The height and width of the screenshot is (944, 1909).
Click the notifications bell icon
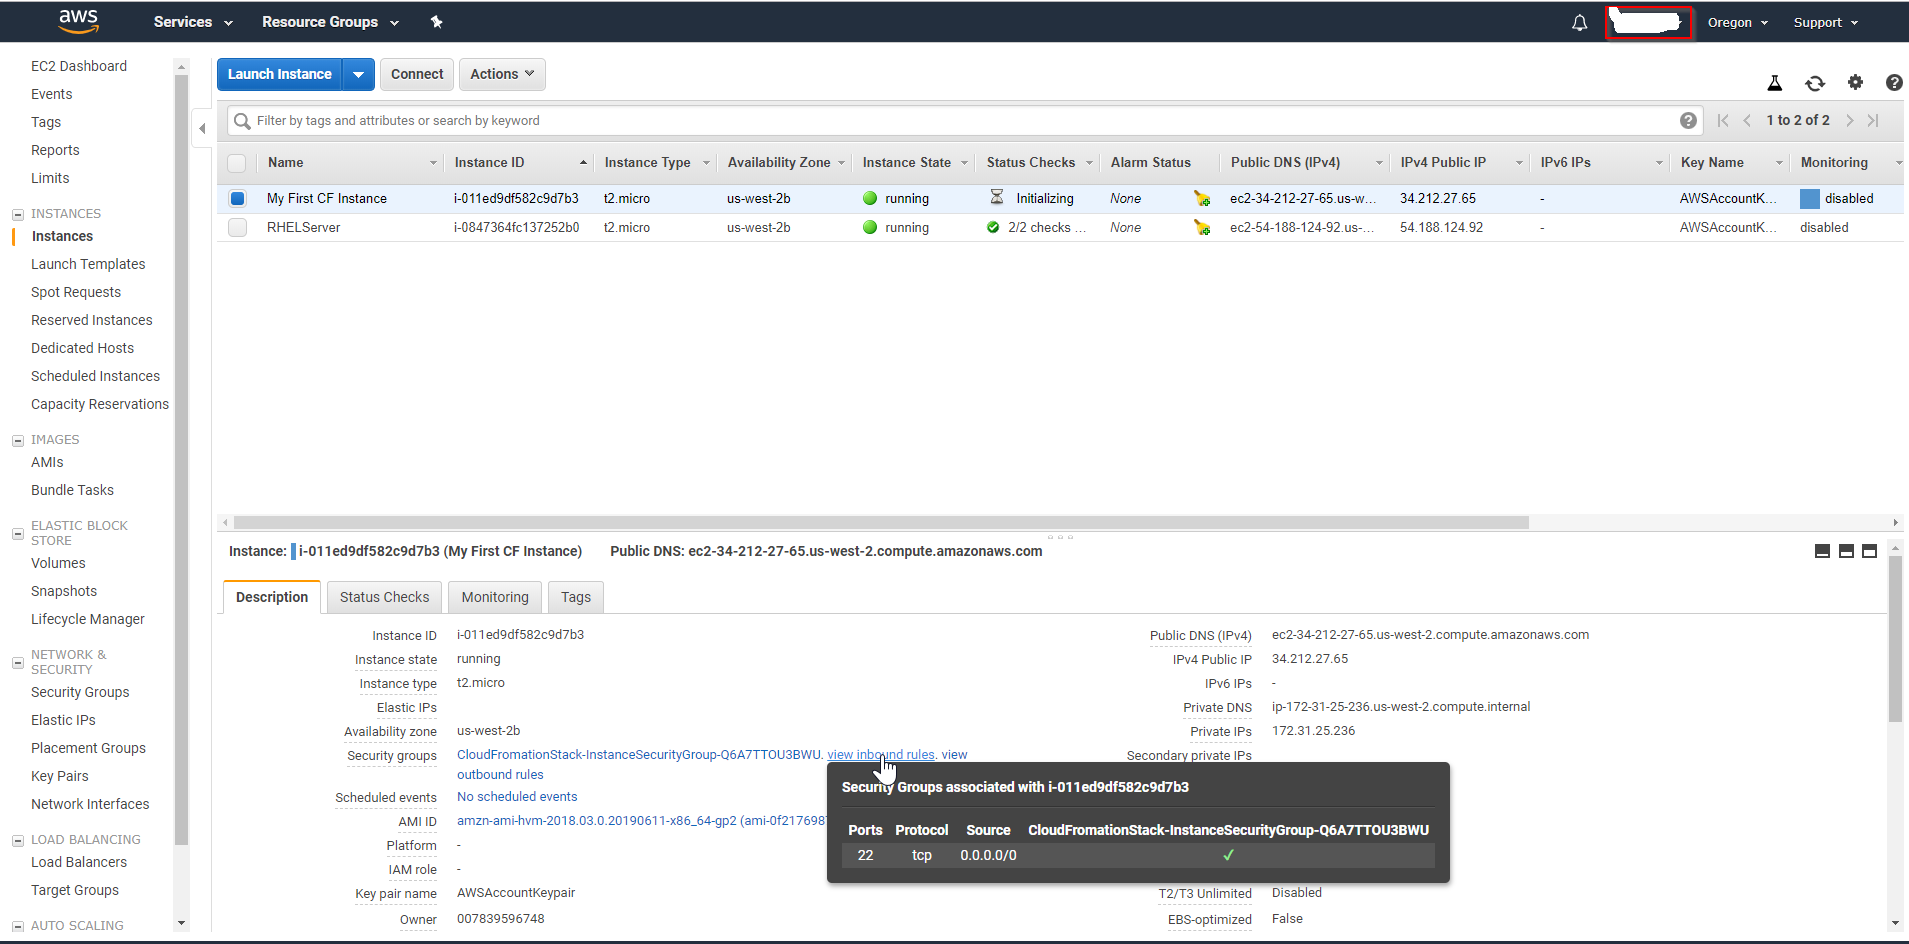click(1579, 23)
